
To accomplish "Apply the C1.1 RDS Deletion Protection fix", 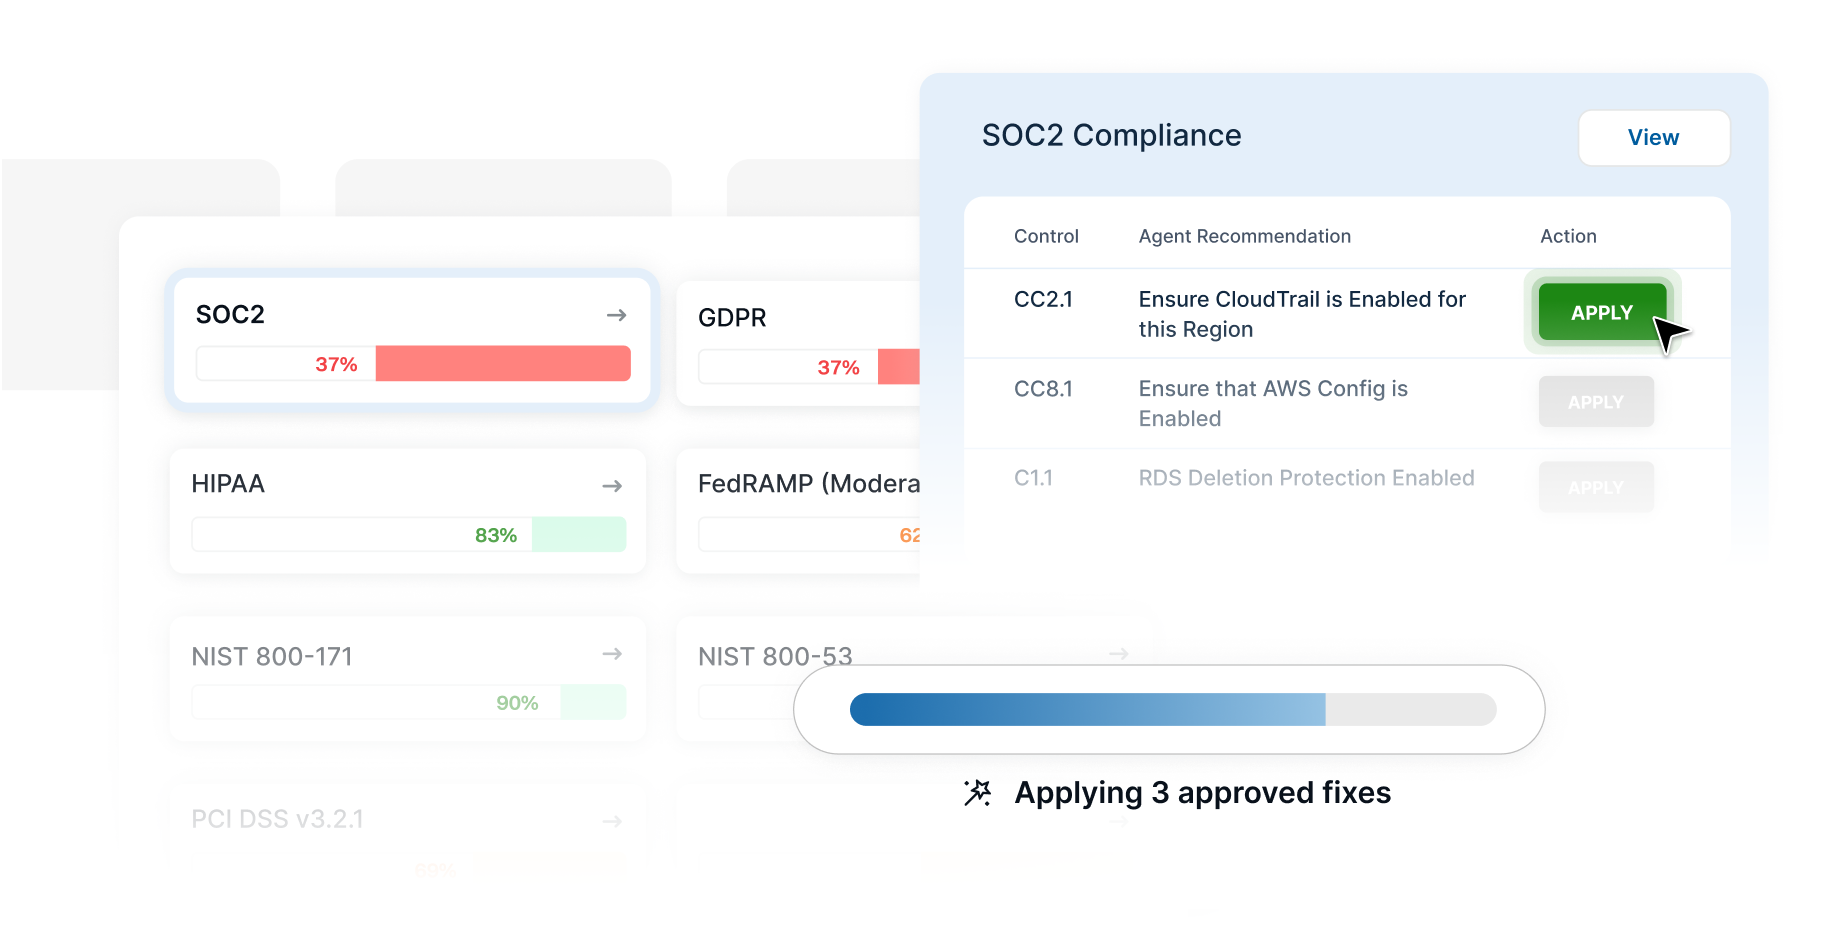I will [1596, 487].
